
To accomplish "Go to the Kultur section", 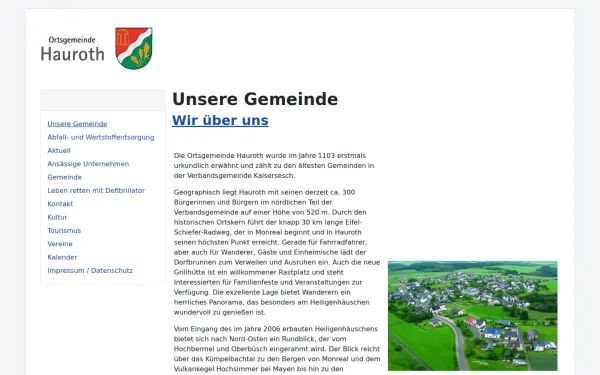I will point(57,217).
